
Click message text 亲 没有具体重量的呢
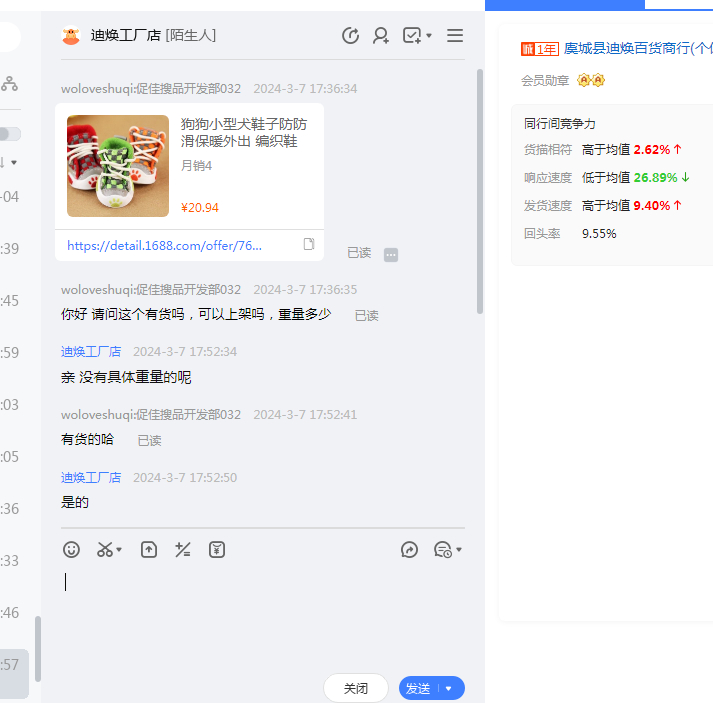pos(126,377)
